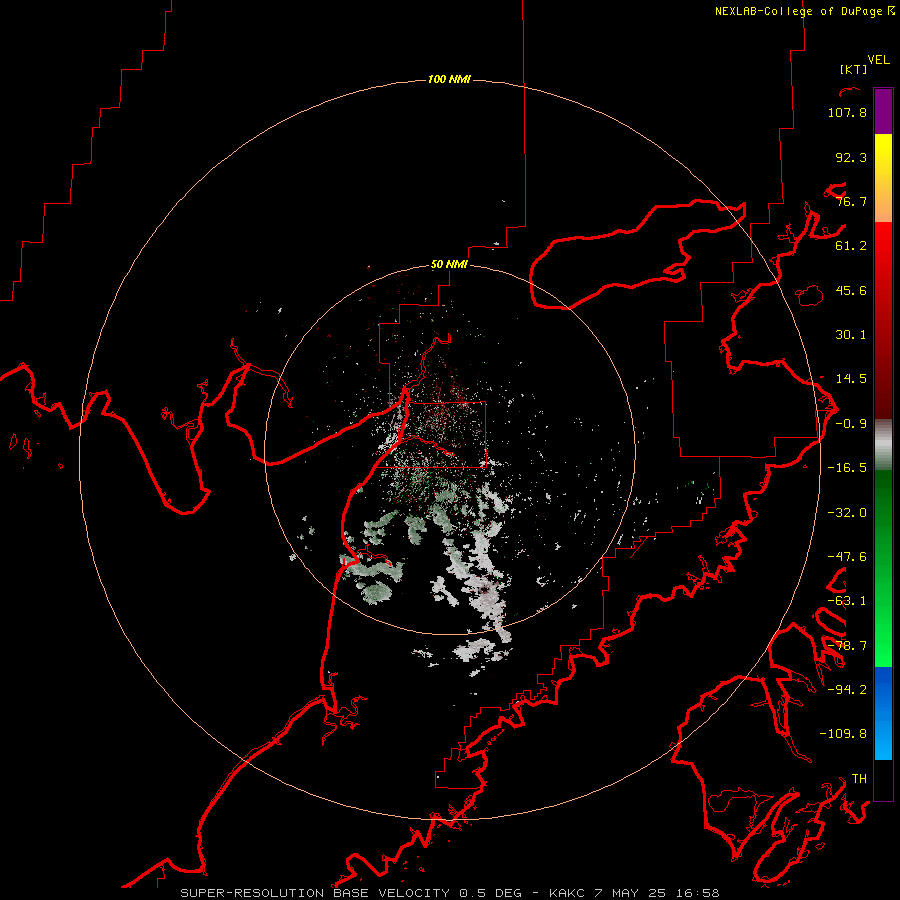The width and height of the screenshot is (900, 900).
Task: Click the -109.8 velocity legend value
Action: 843,734
